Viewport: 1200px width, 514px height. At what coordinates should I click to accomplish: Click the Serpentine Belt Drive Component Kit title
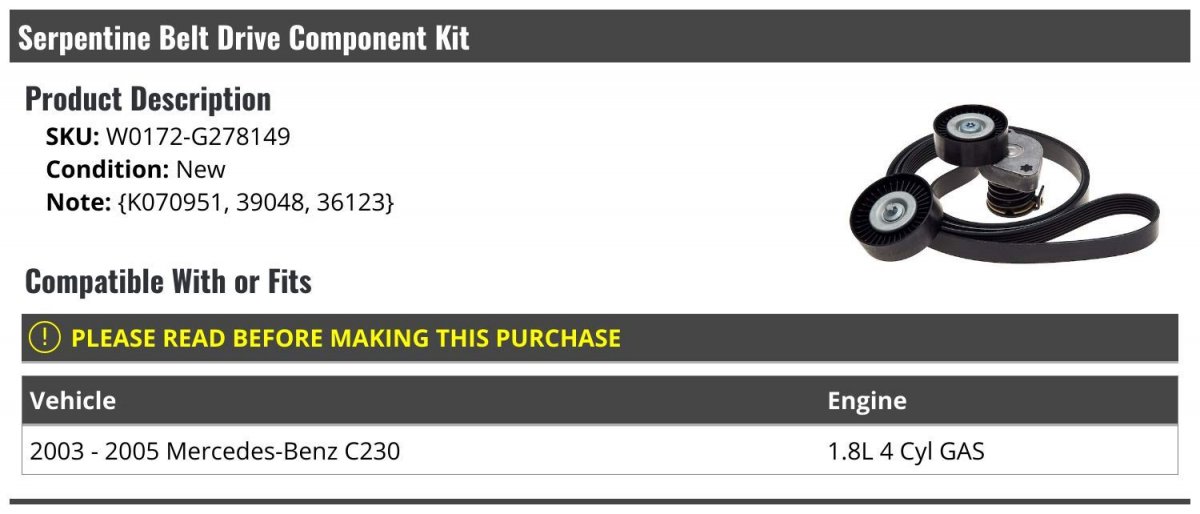pyautogui.click(x=244, y=38)
